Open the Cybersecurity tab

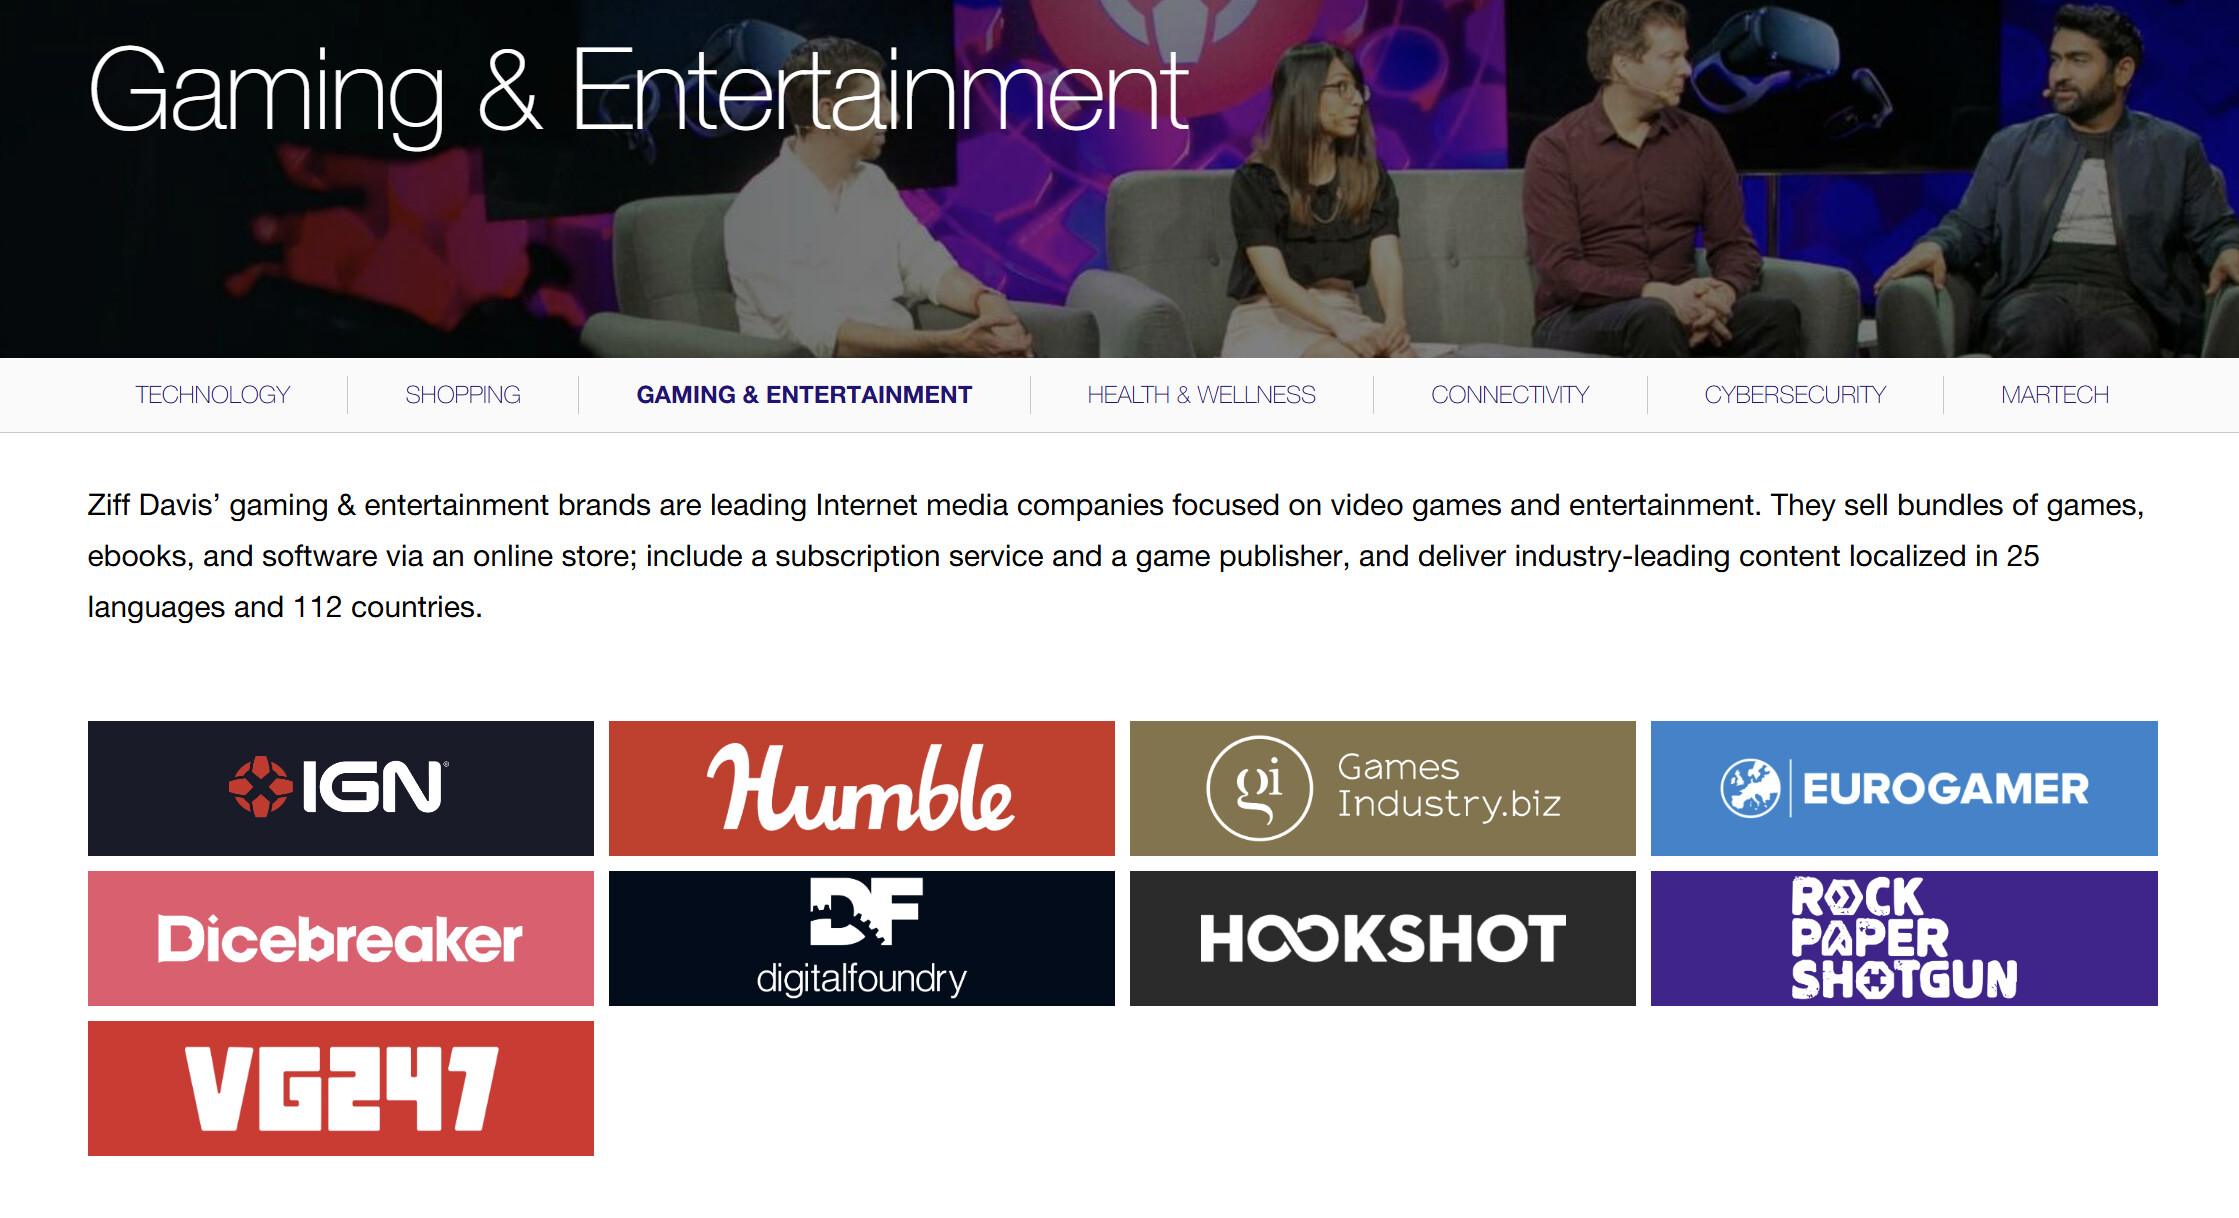[1795, 395]
